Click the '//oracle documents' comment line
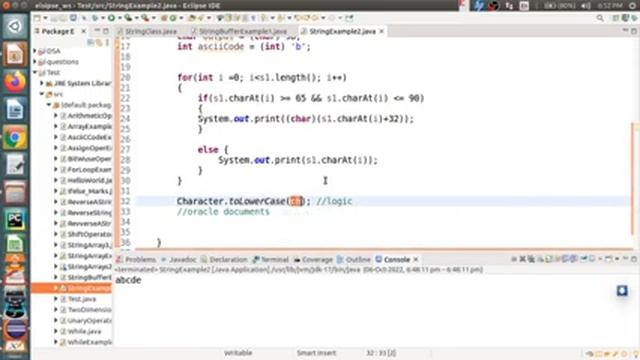Screen dimensions: 640x360 click(223, 212)
